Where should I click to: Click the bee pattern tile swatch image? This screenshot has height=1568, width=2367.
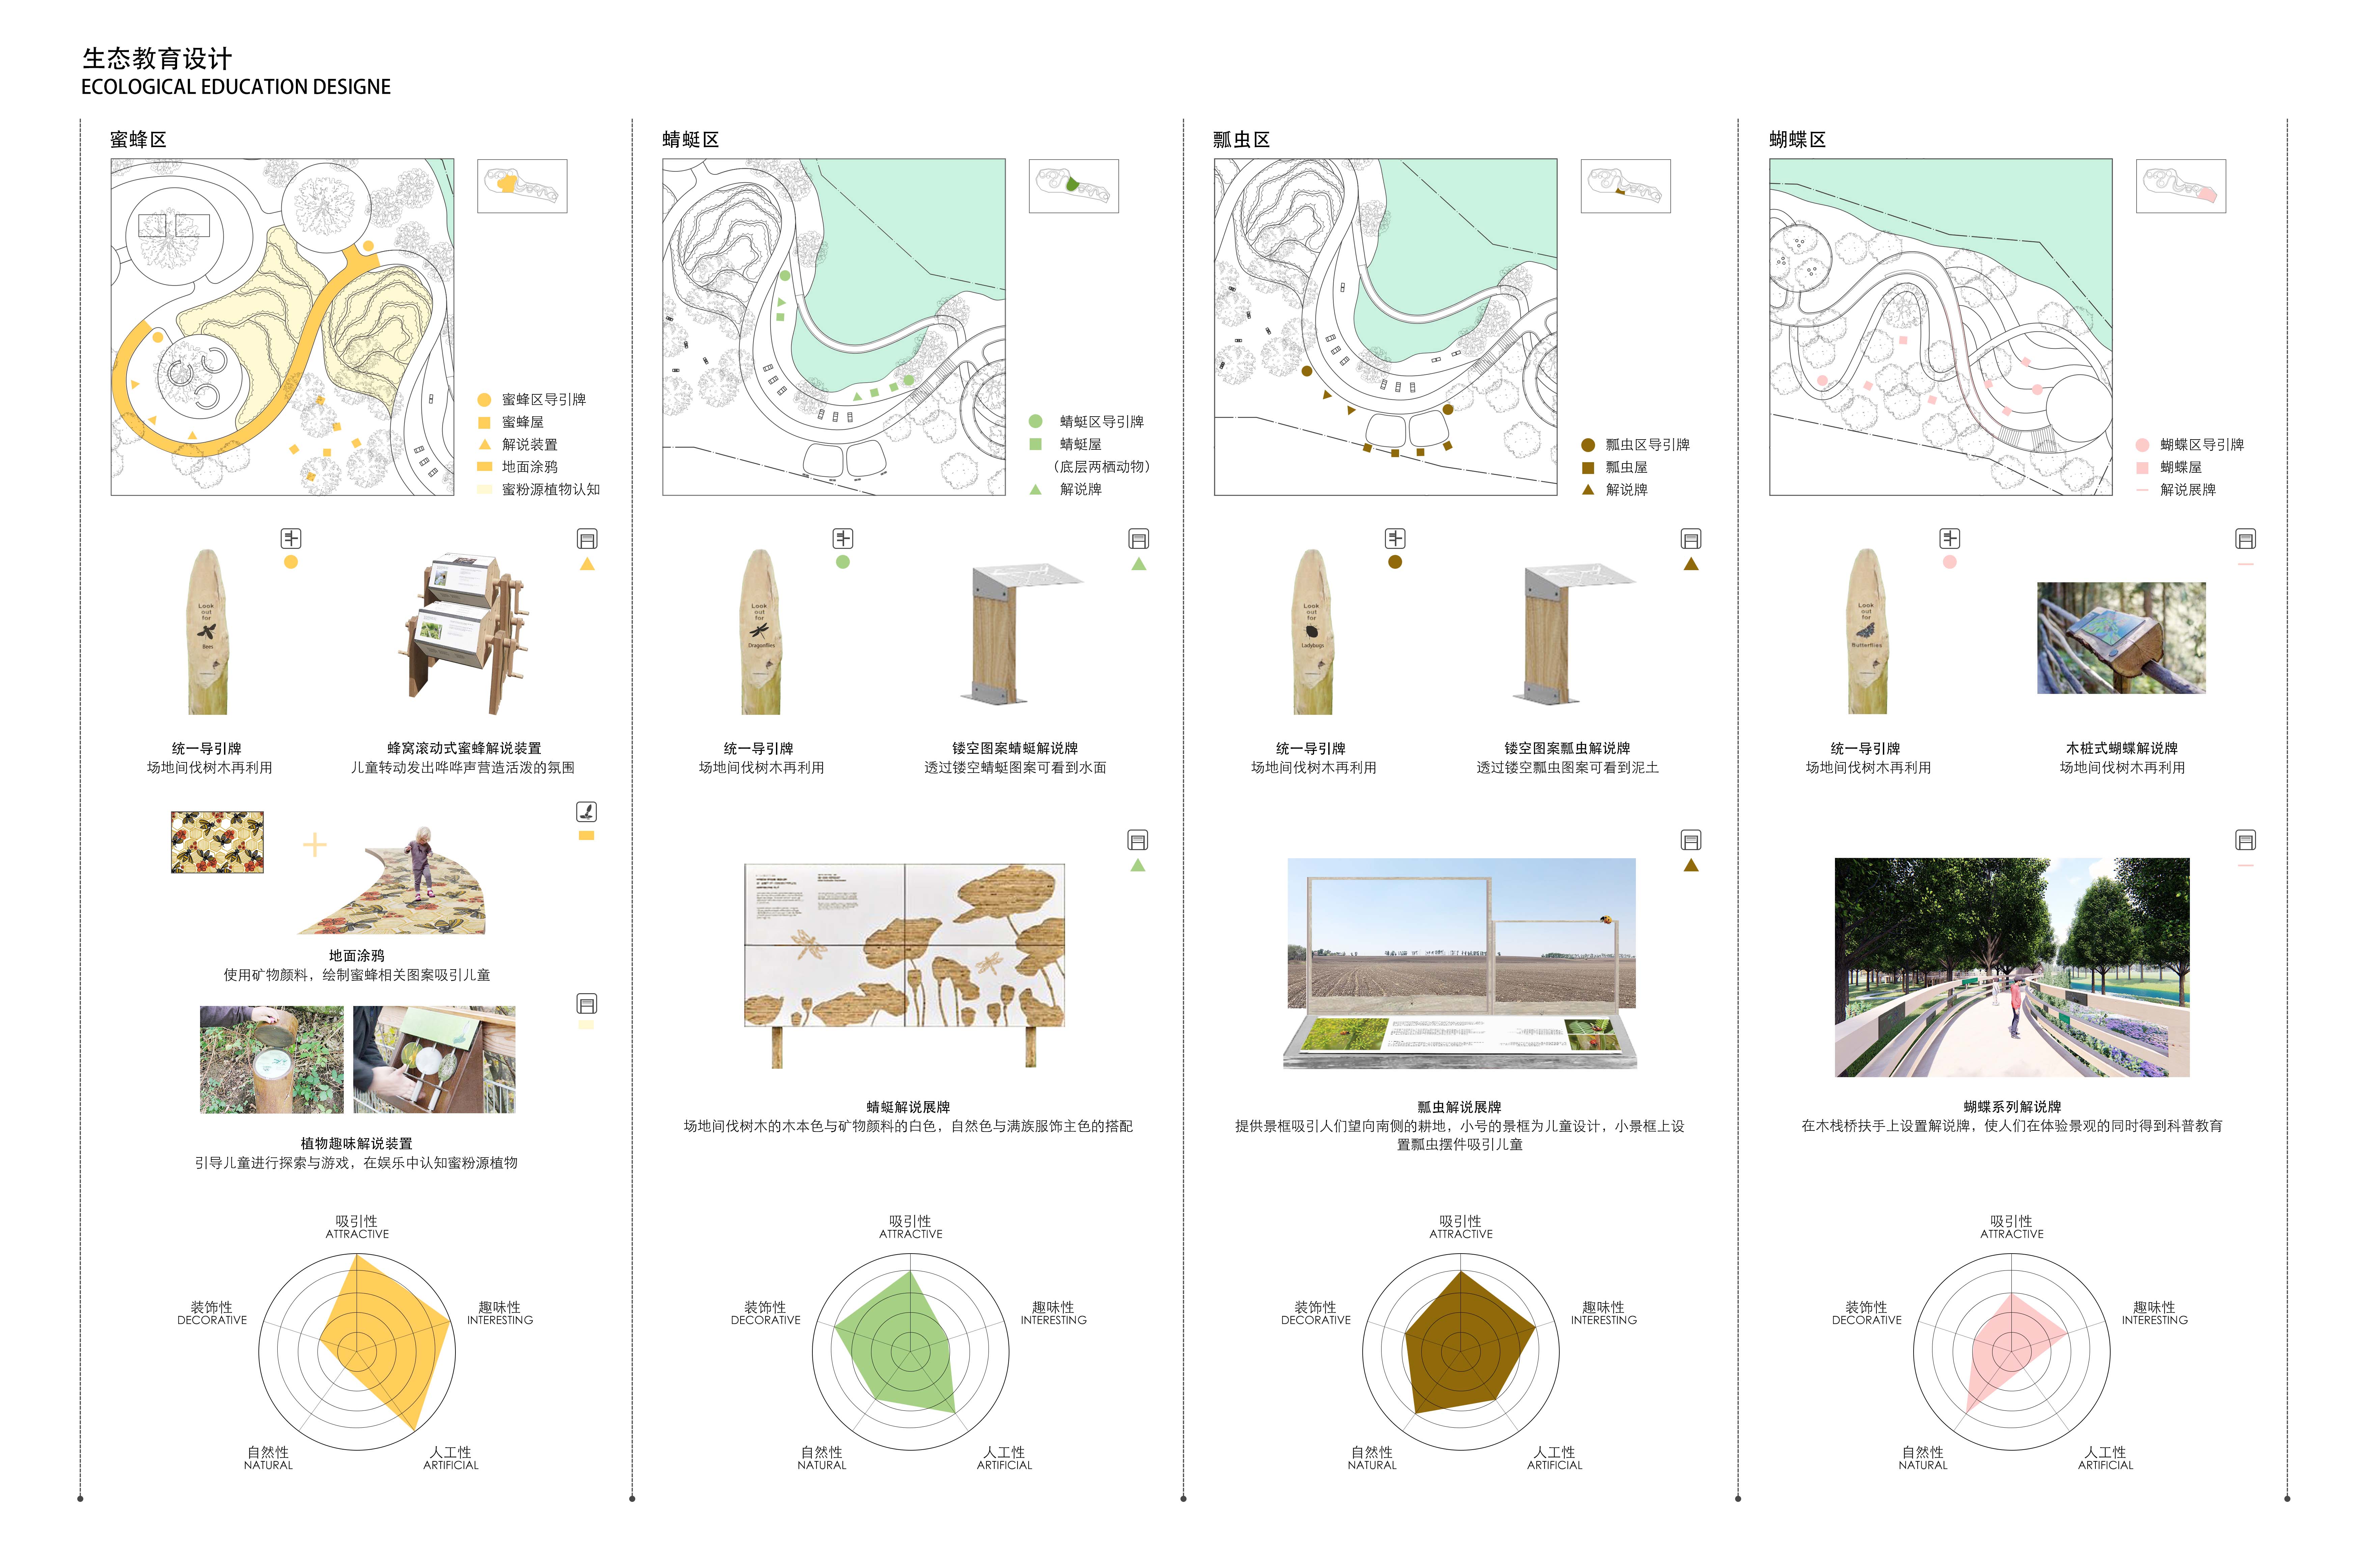[x=217, y=842]
